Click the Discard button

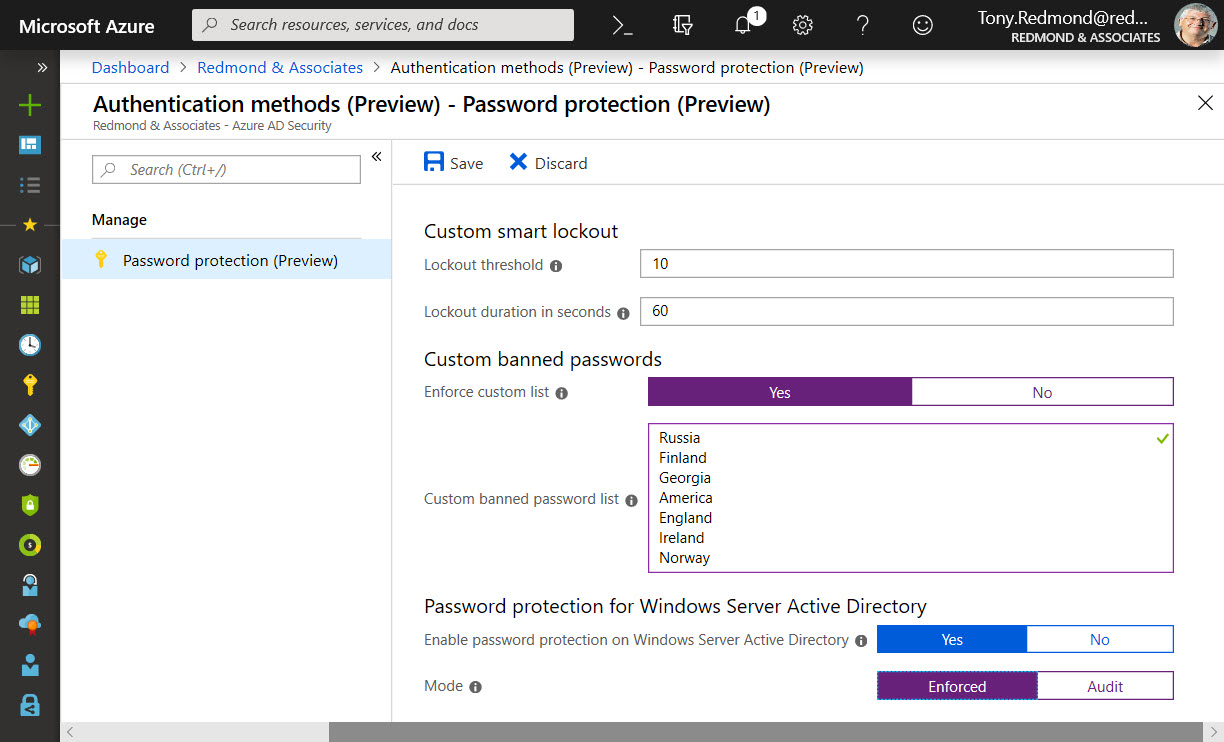[x=548, y=163]
